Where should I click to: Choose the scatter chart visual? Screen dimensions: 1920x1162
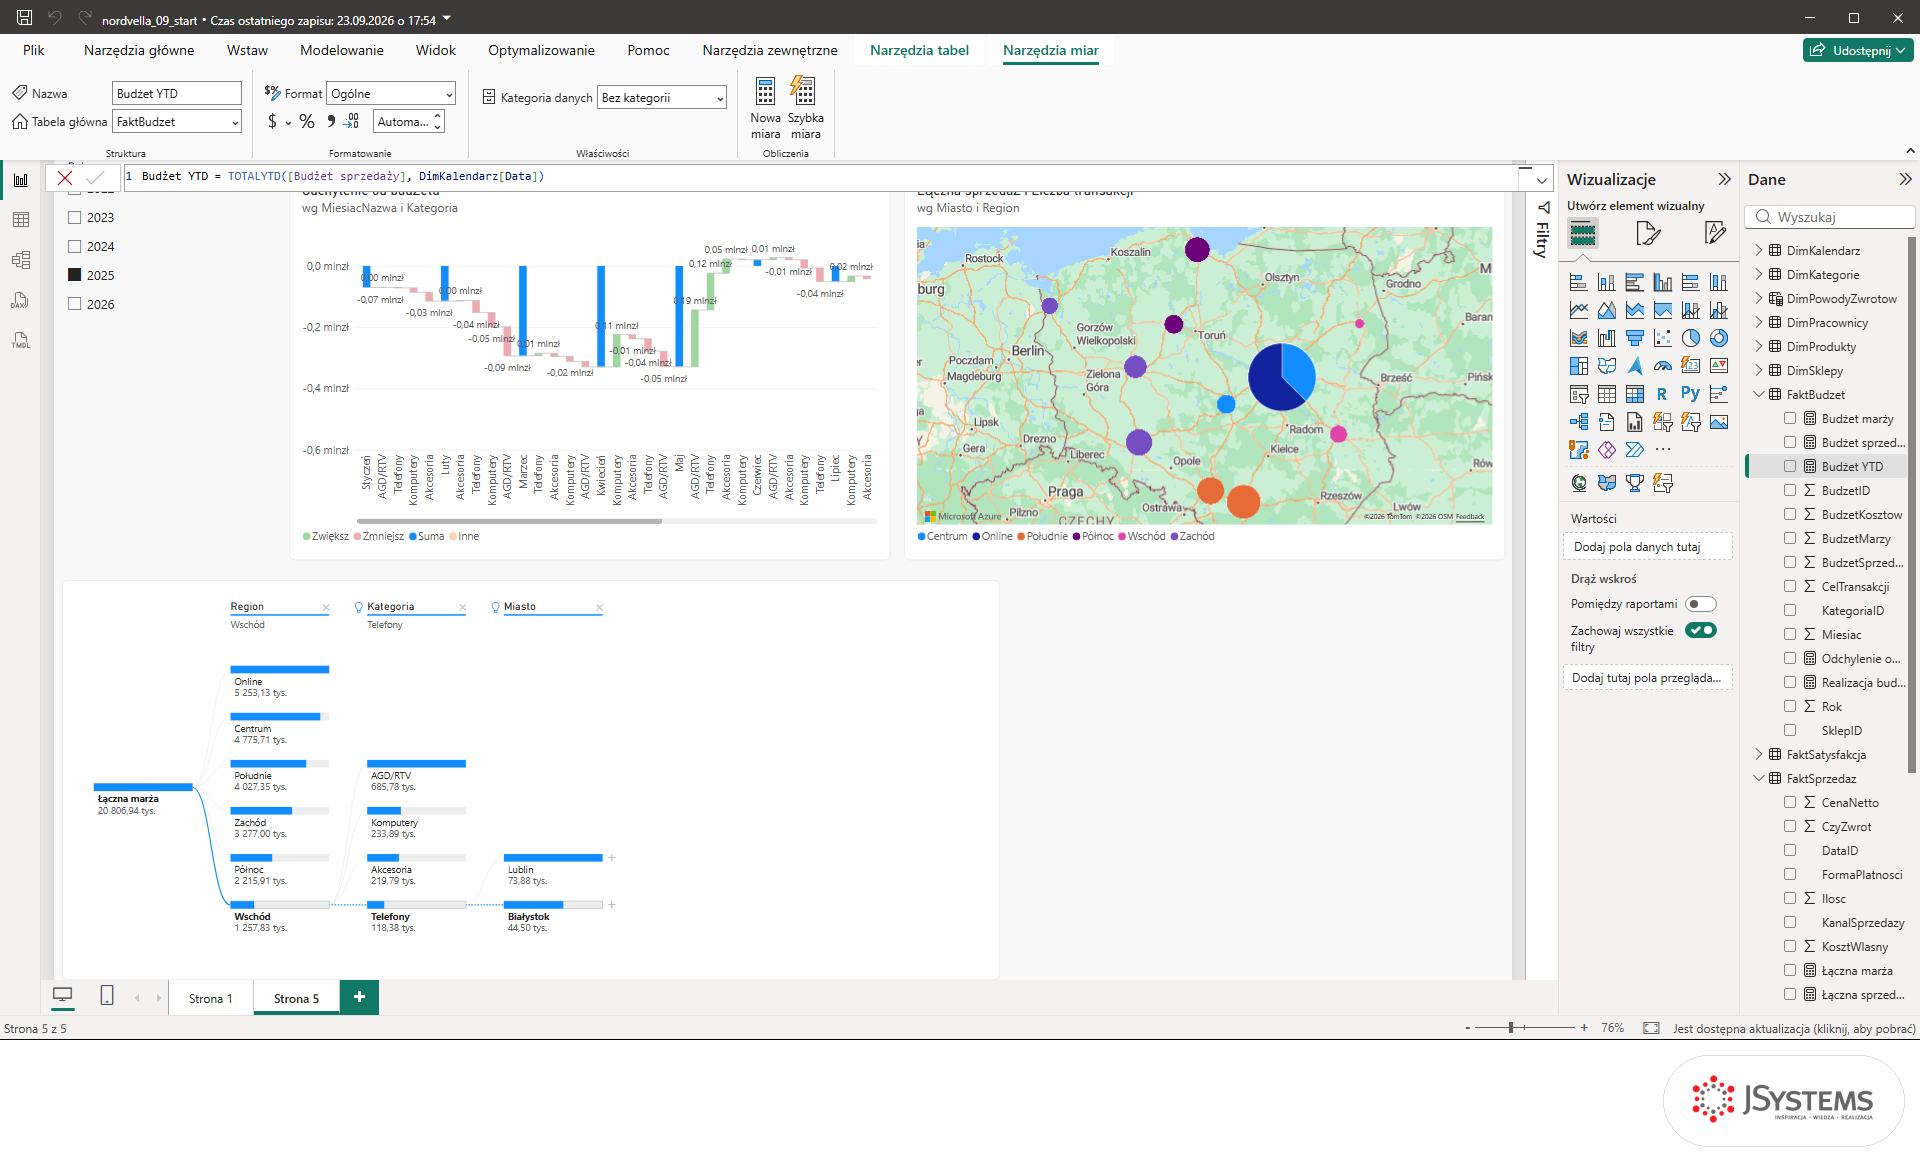tap(1663, 338)
